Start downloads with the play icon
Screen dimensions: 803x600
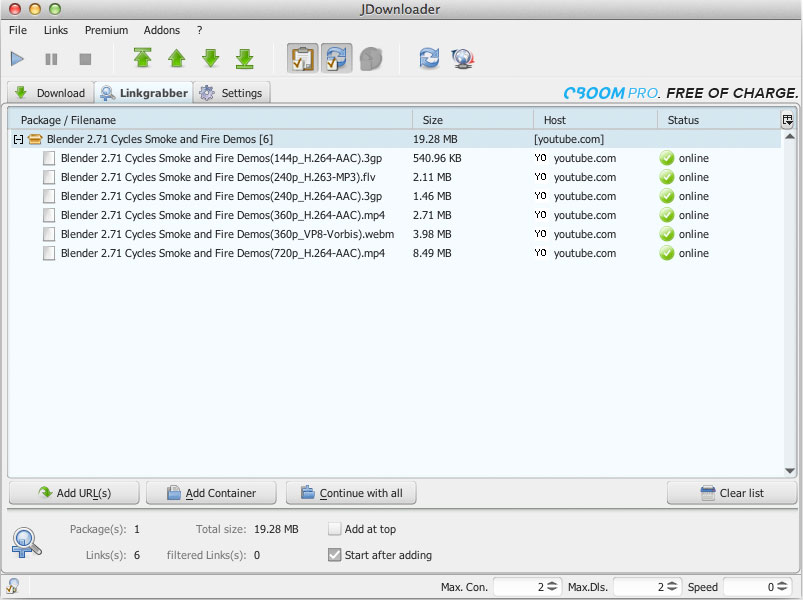[x=17, y=59]
